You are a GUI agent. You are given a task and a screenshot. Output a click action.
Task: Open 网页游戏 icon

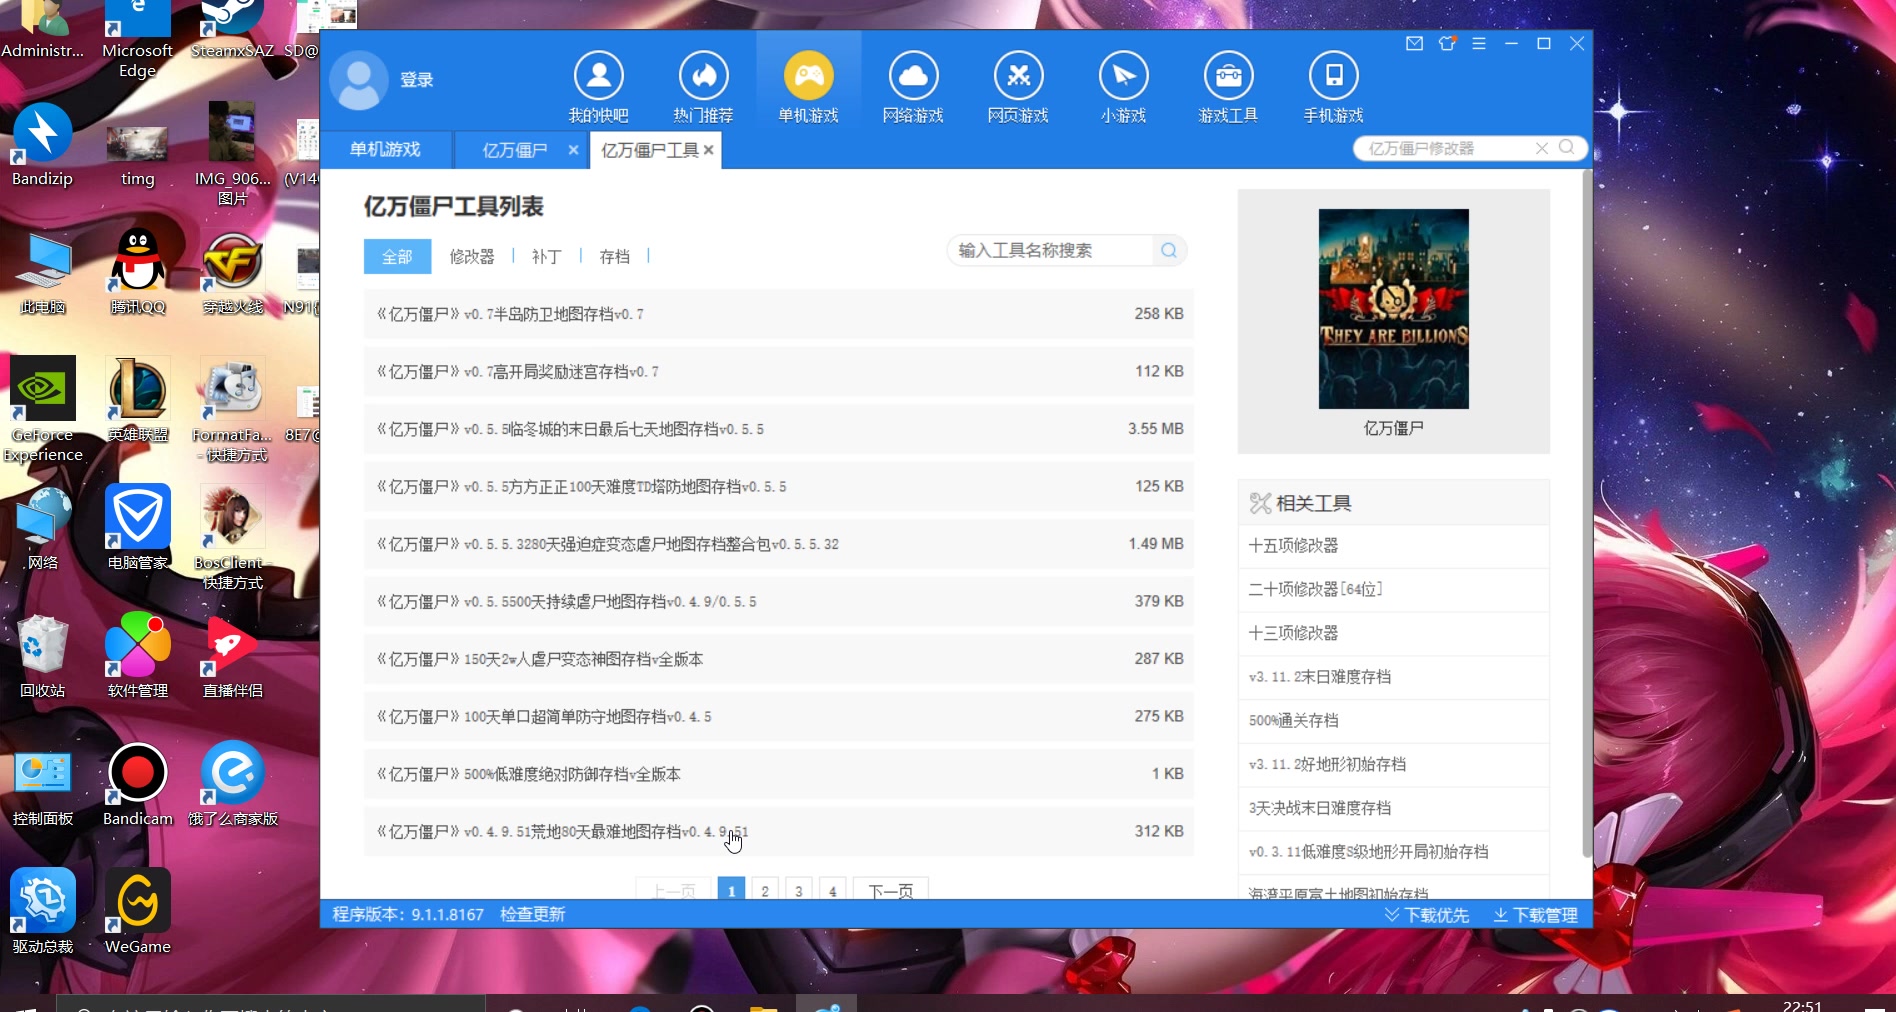(1018, 76)
